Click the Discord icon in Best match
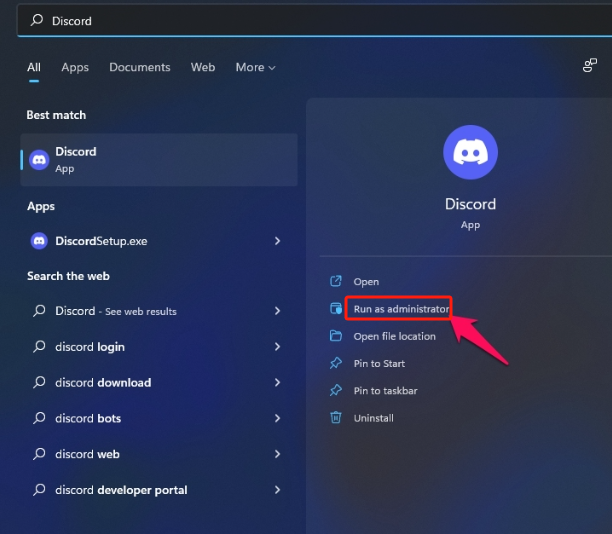Screen dimensions: 612x534 click(39, 160)
